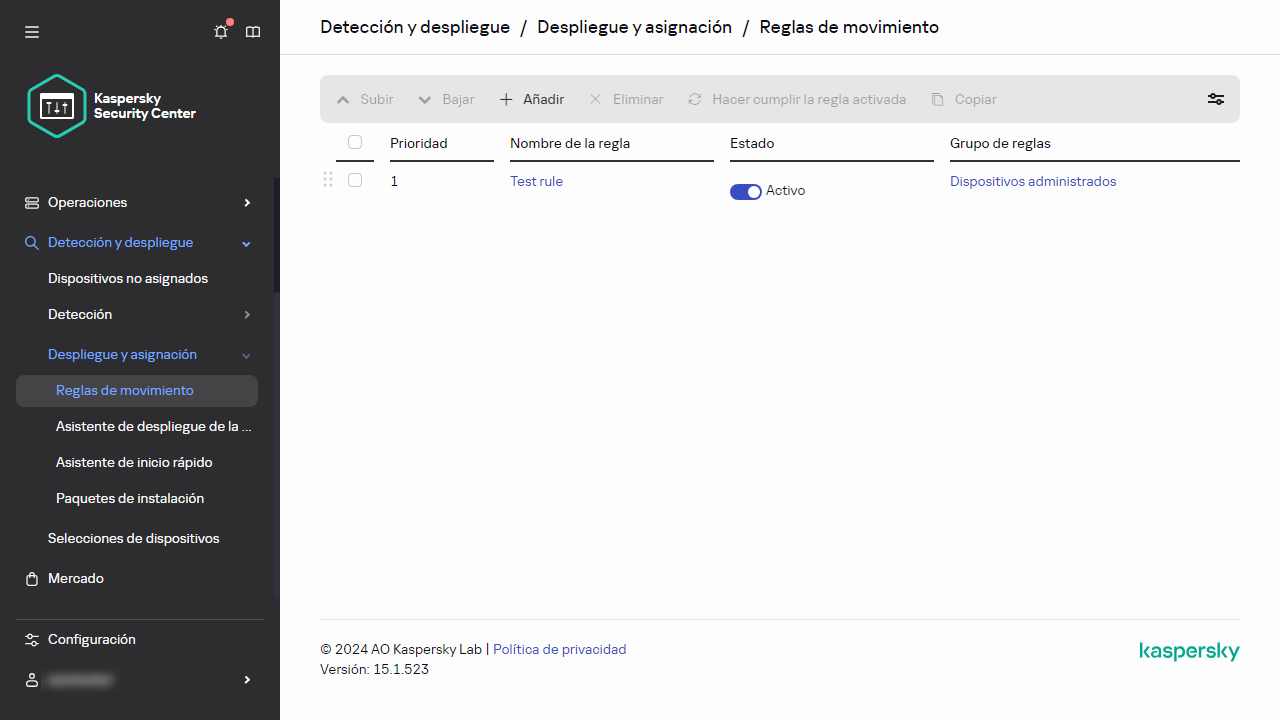Click the Estado column header
The height and width of the screenshot is (720, 1280).
752,143
